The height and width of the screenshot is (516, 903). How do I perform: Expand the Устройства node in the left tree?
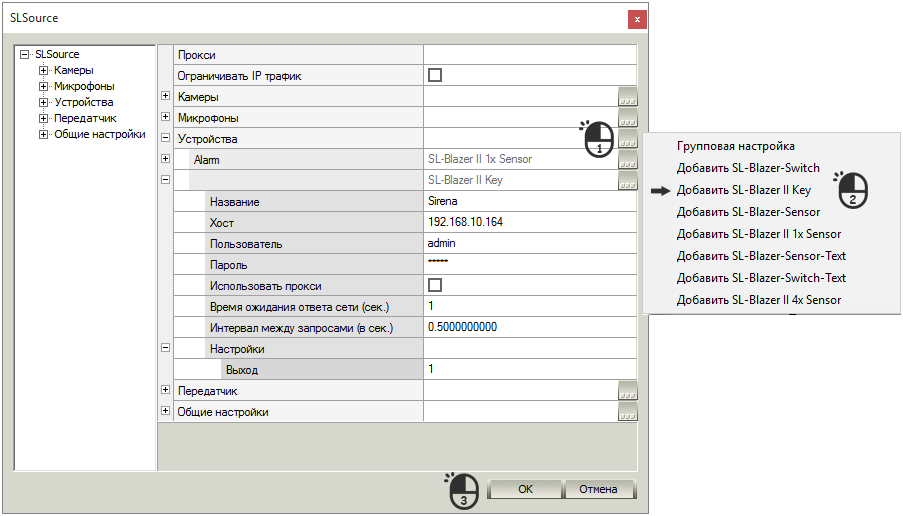click(43, 103)
